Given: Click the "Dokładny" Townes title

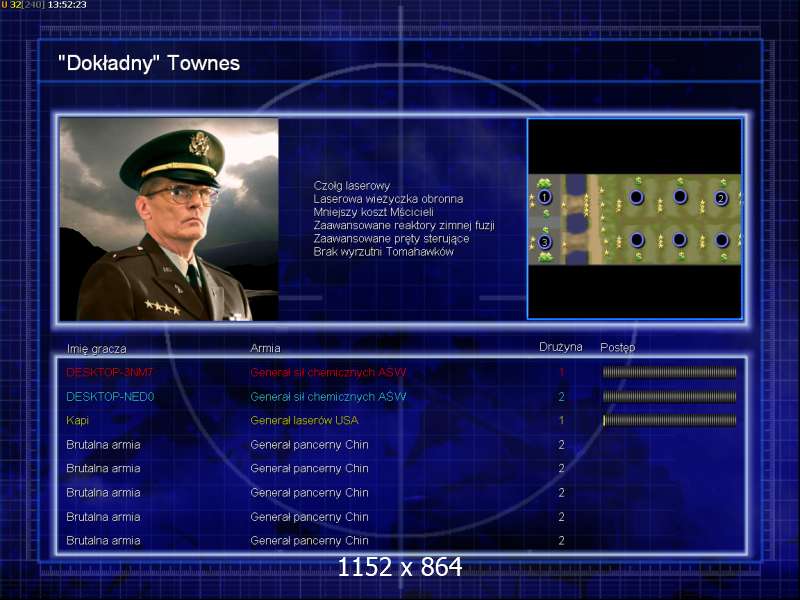Looking at the screenshot, I should (148, 63).
